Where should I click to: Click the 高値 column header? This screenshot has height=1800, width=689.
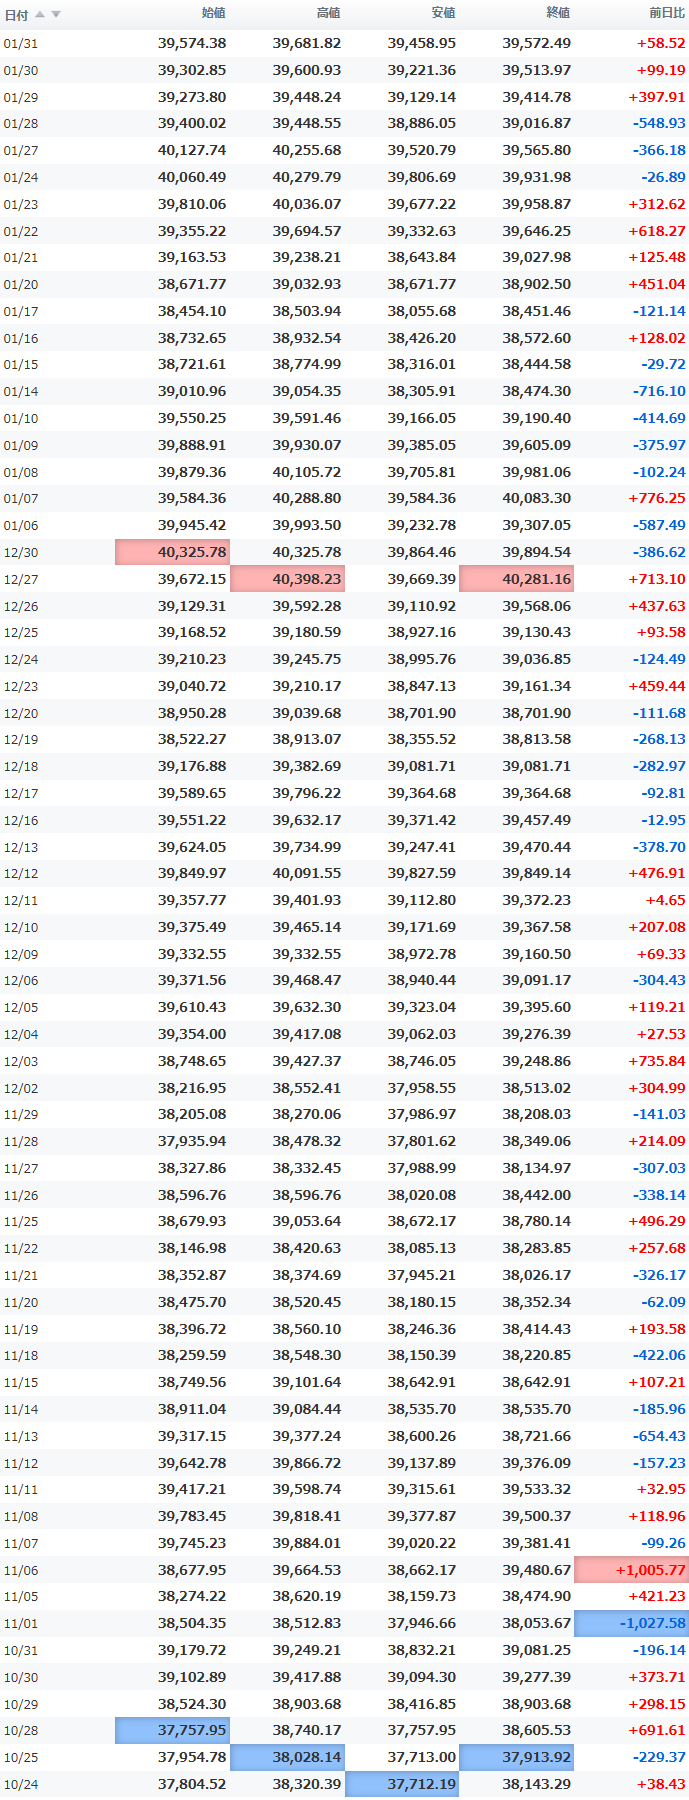[x=328, y=13]
